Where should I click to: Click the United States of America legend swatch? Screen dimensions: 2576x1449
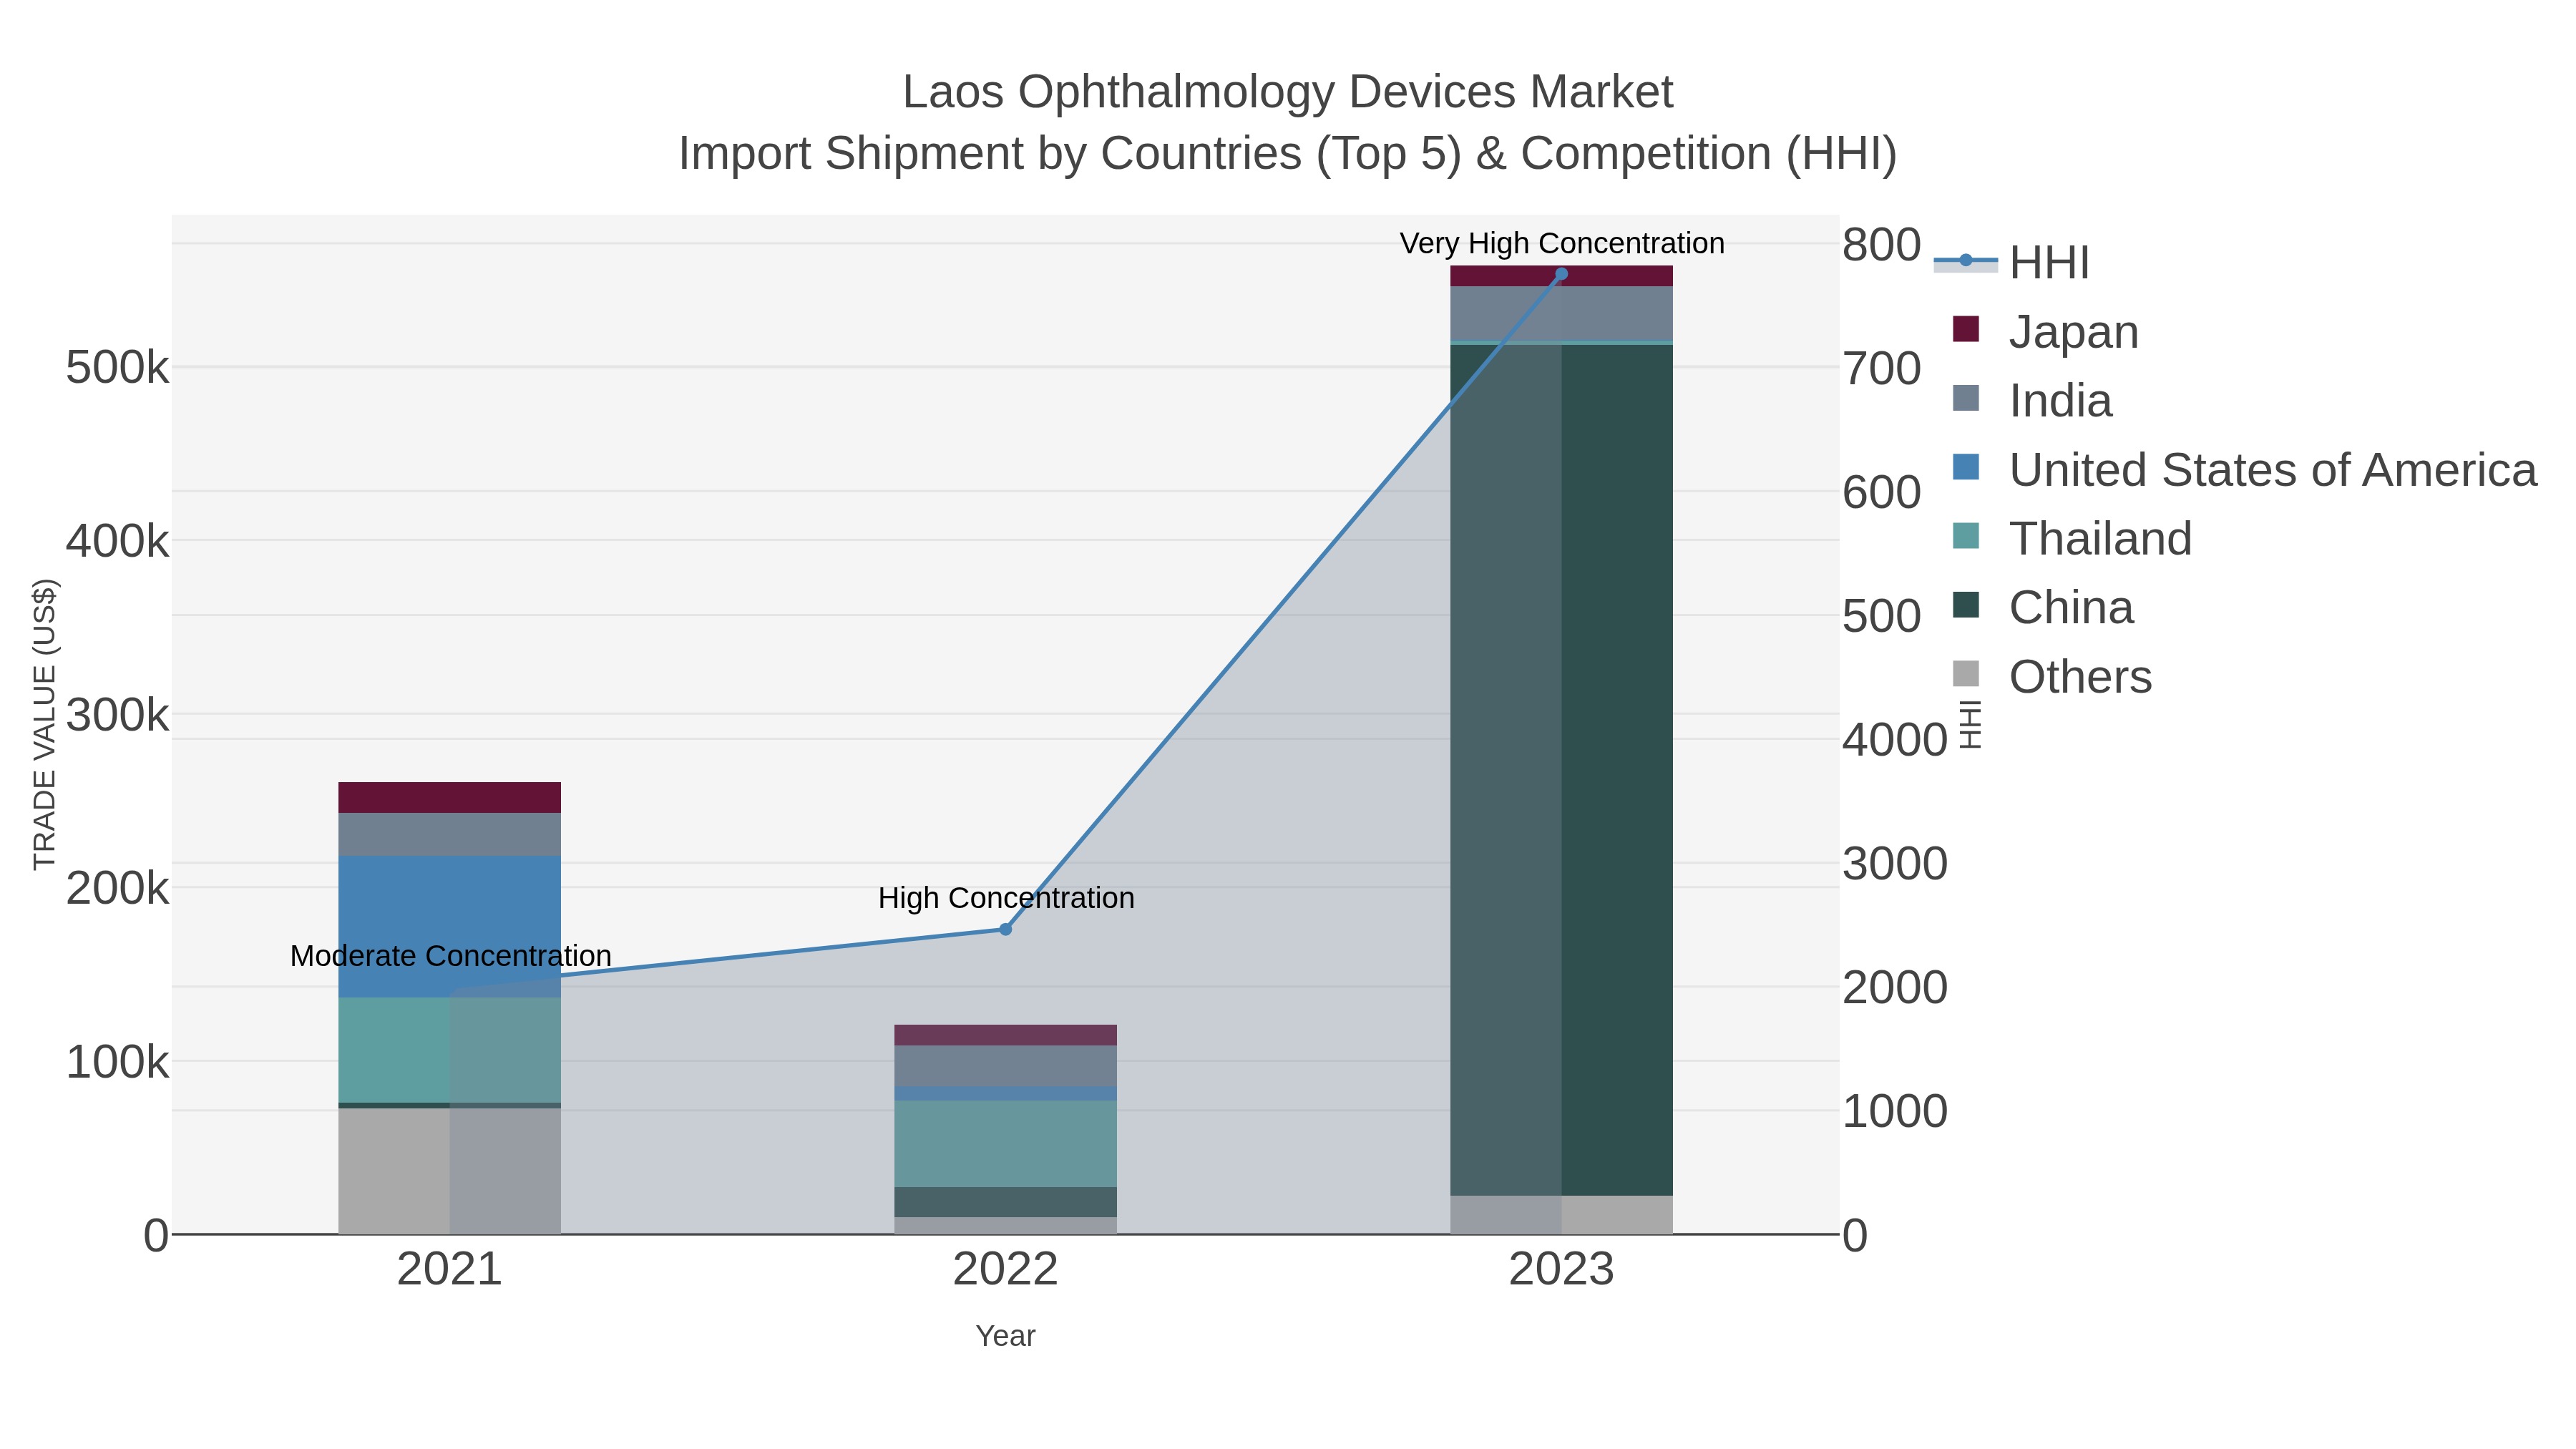1966,467
